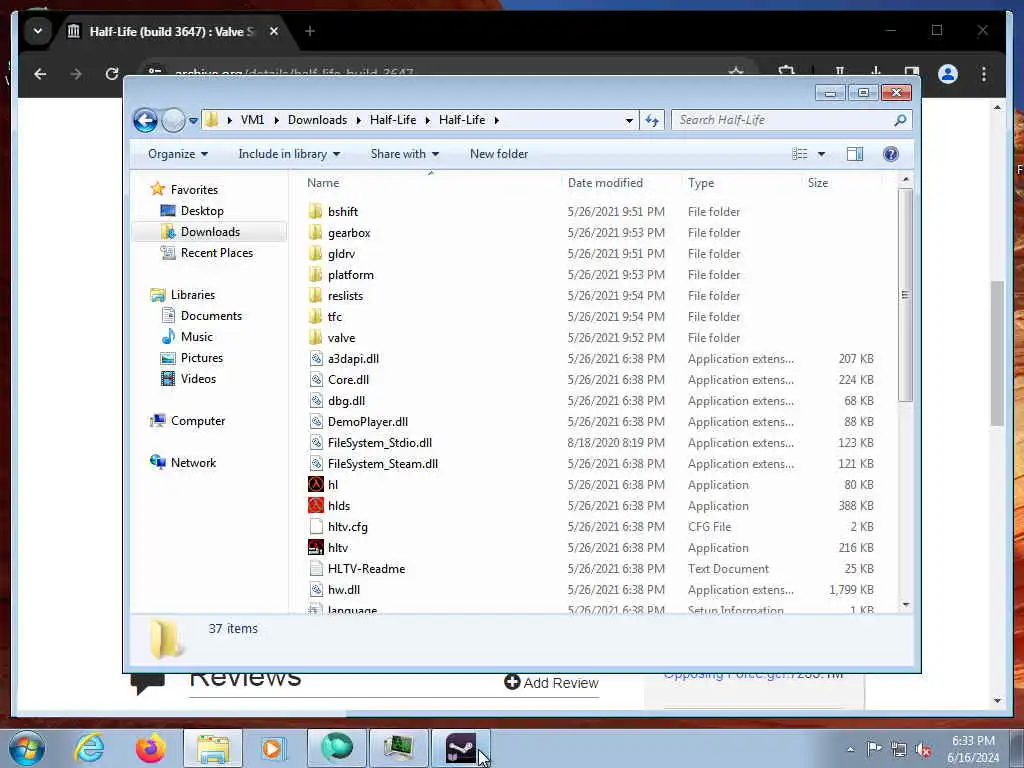Click the change view icon in toolbar
Screen dimensions: 1024x768
coord(800,154)
